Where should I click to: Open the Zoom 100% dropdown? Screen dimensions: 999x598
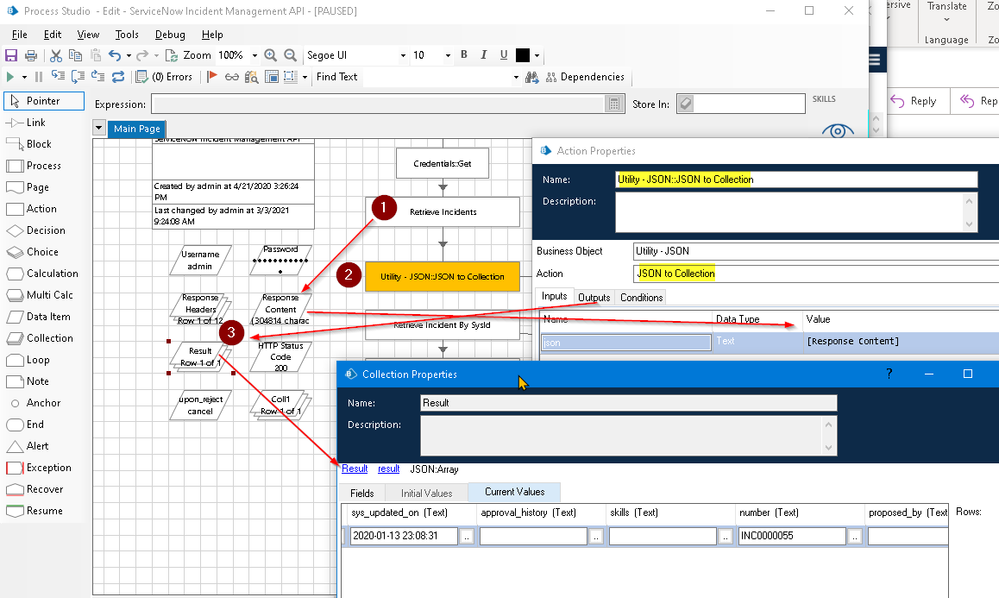255,56
